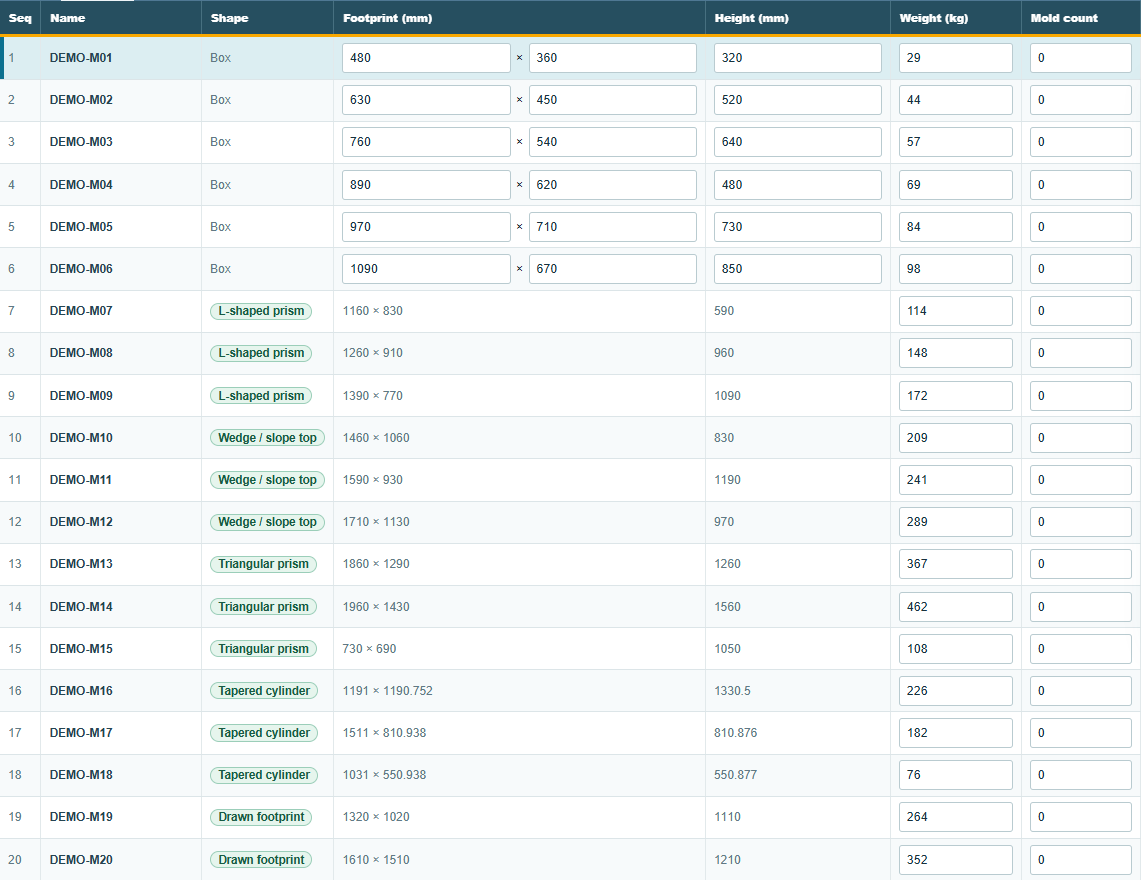Edit weight 108 for DEMO-M15

coord(955,649)
